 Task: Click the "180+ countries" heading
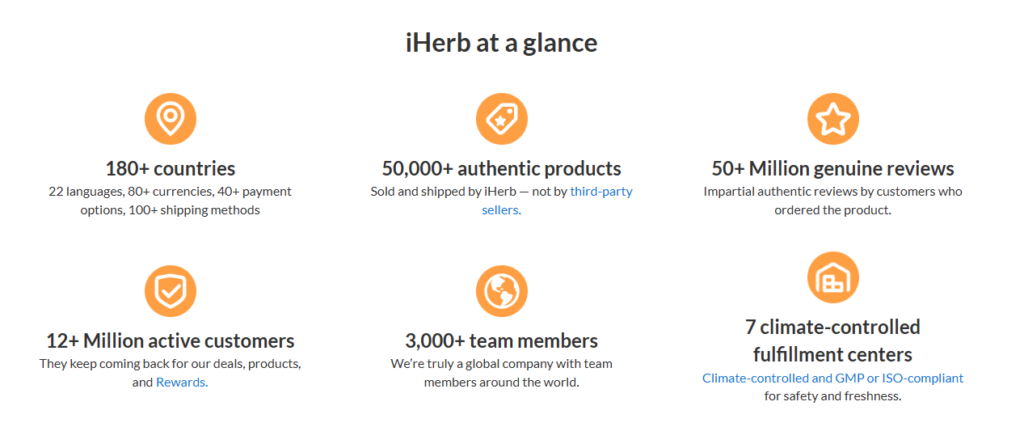[170, 168]
